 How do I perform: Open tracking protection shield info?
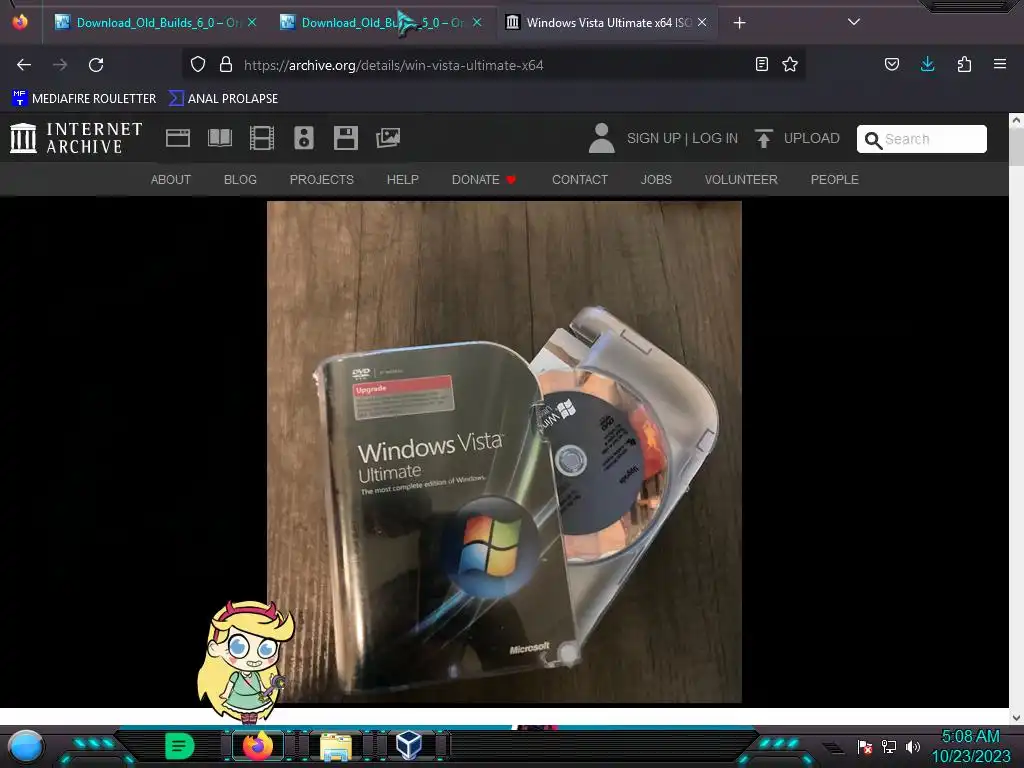198,64
